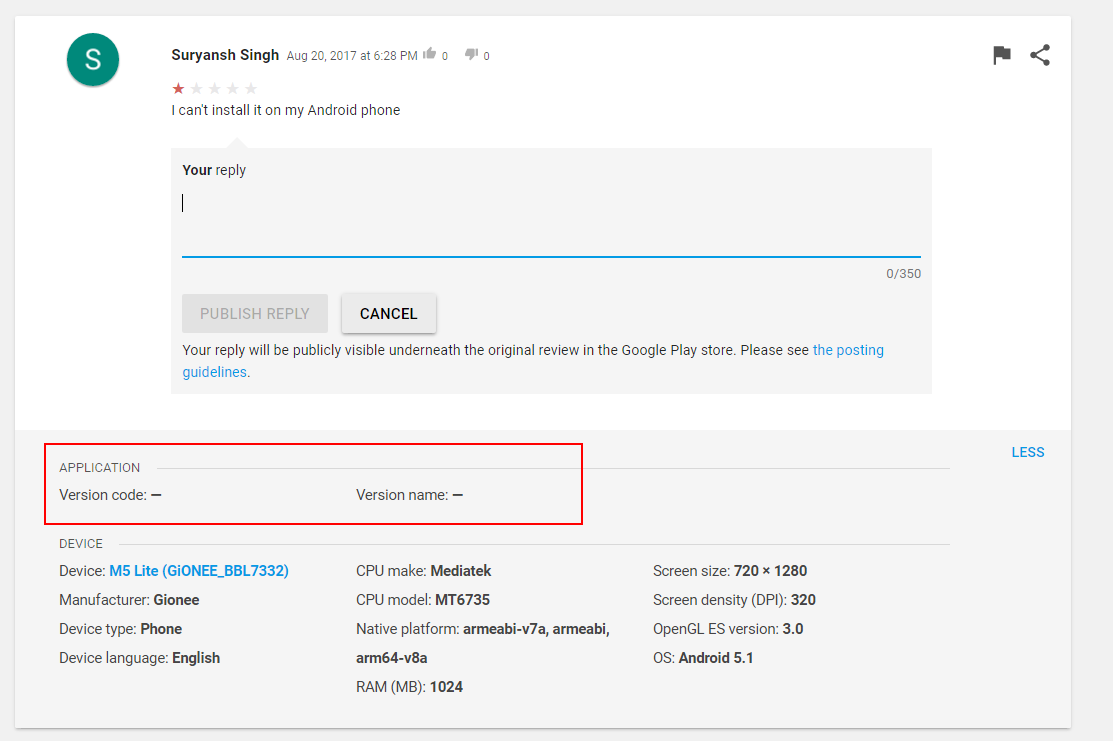Click the green S avatar of the reviewer
Screen dimensions: 1113x741
(93, 59)
